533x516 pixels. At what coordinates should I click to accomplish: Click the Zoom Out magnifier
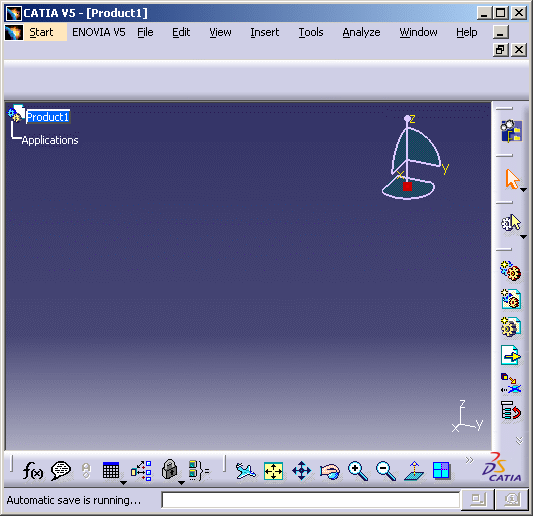[x=385, y=471]
